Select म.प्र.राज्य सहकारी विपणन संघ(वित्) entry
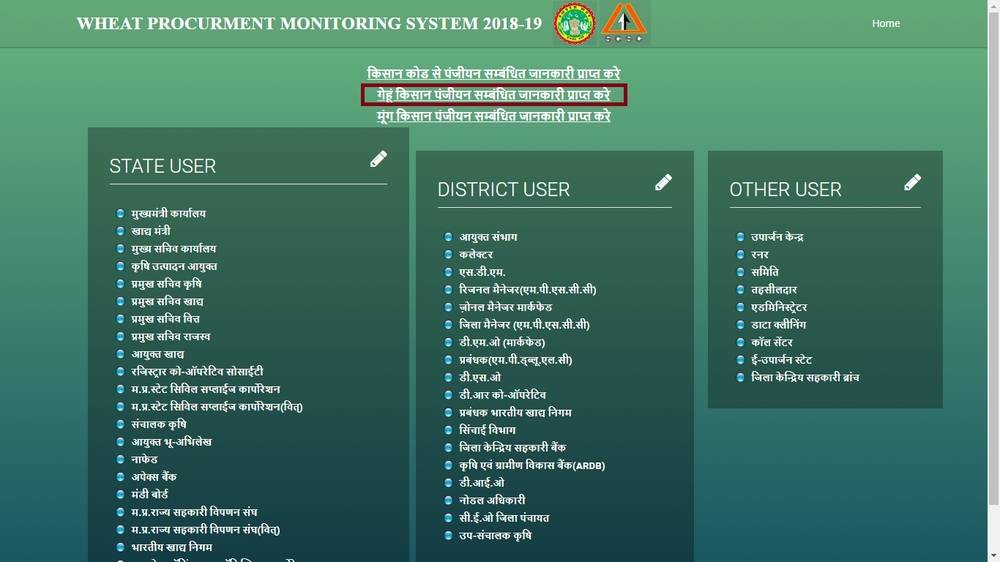 point(205,529)
